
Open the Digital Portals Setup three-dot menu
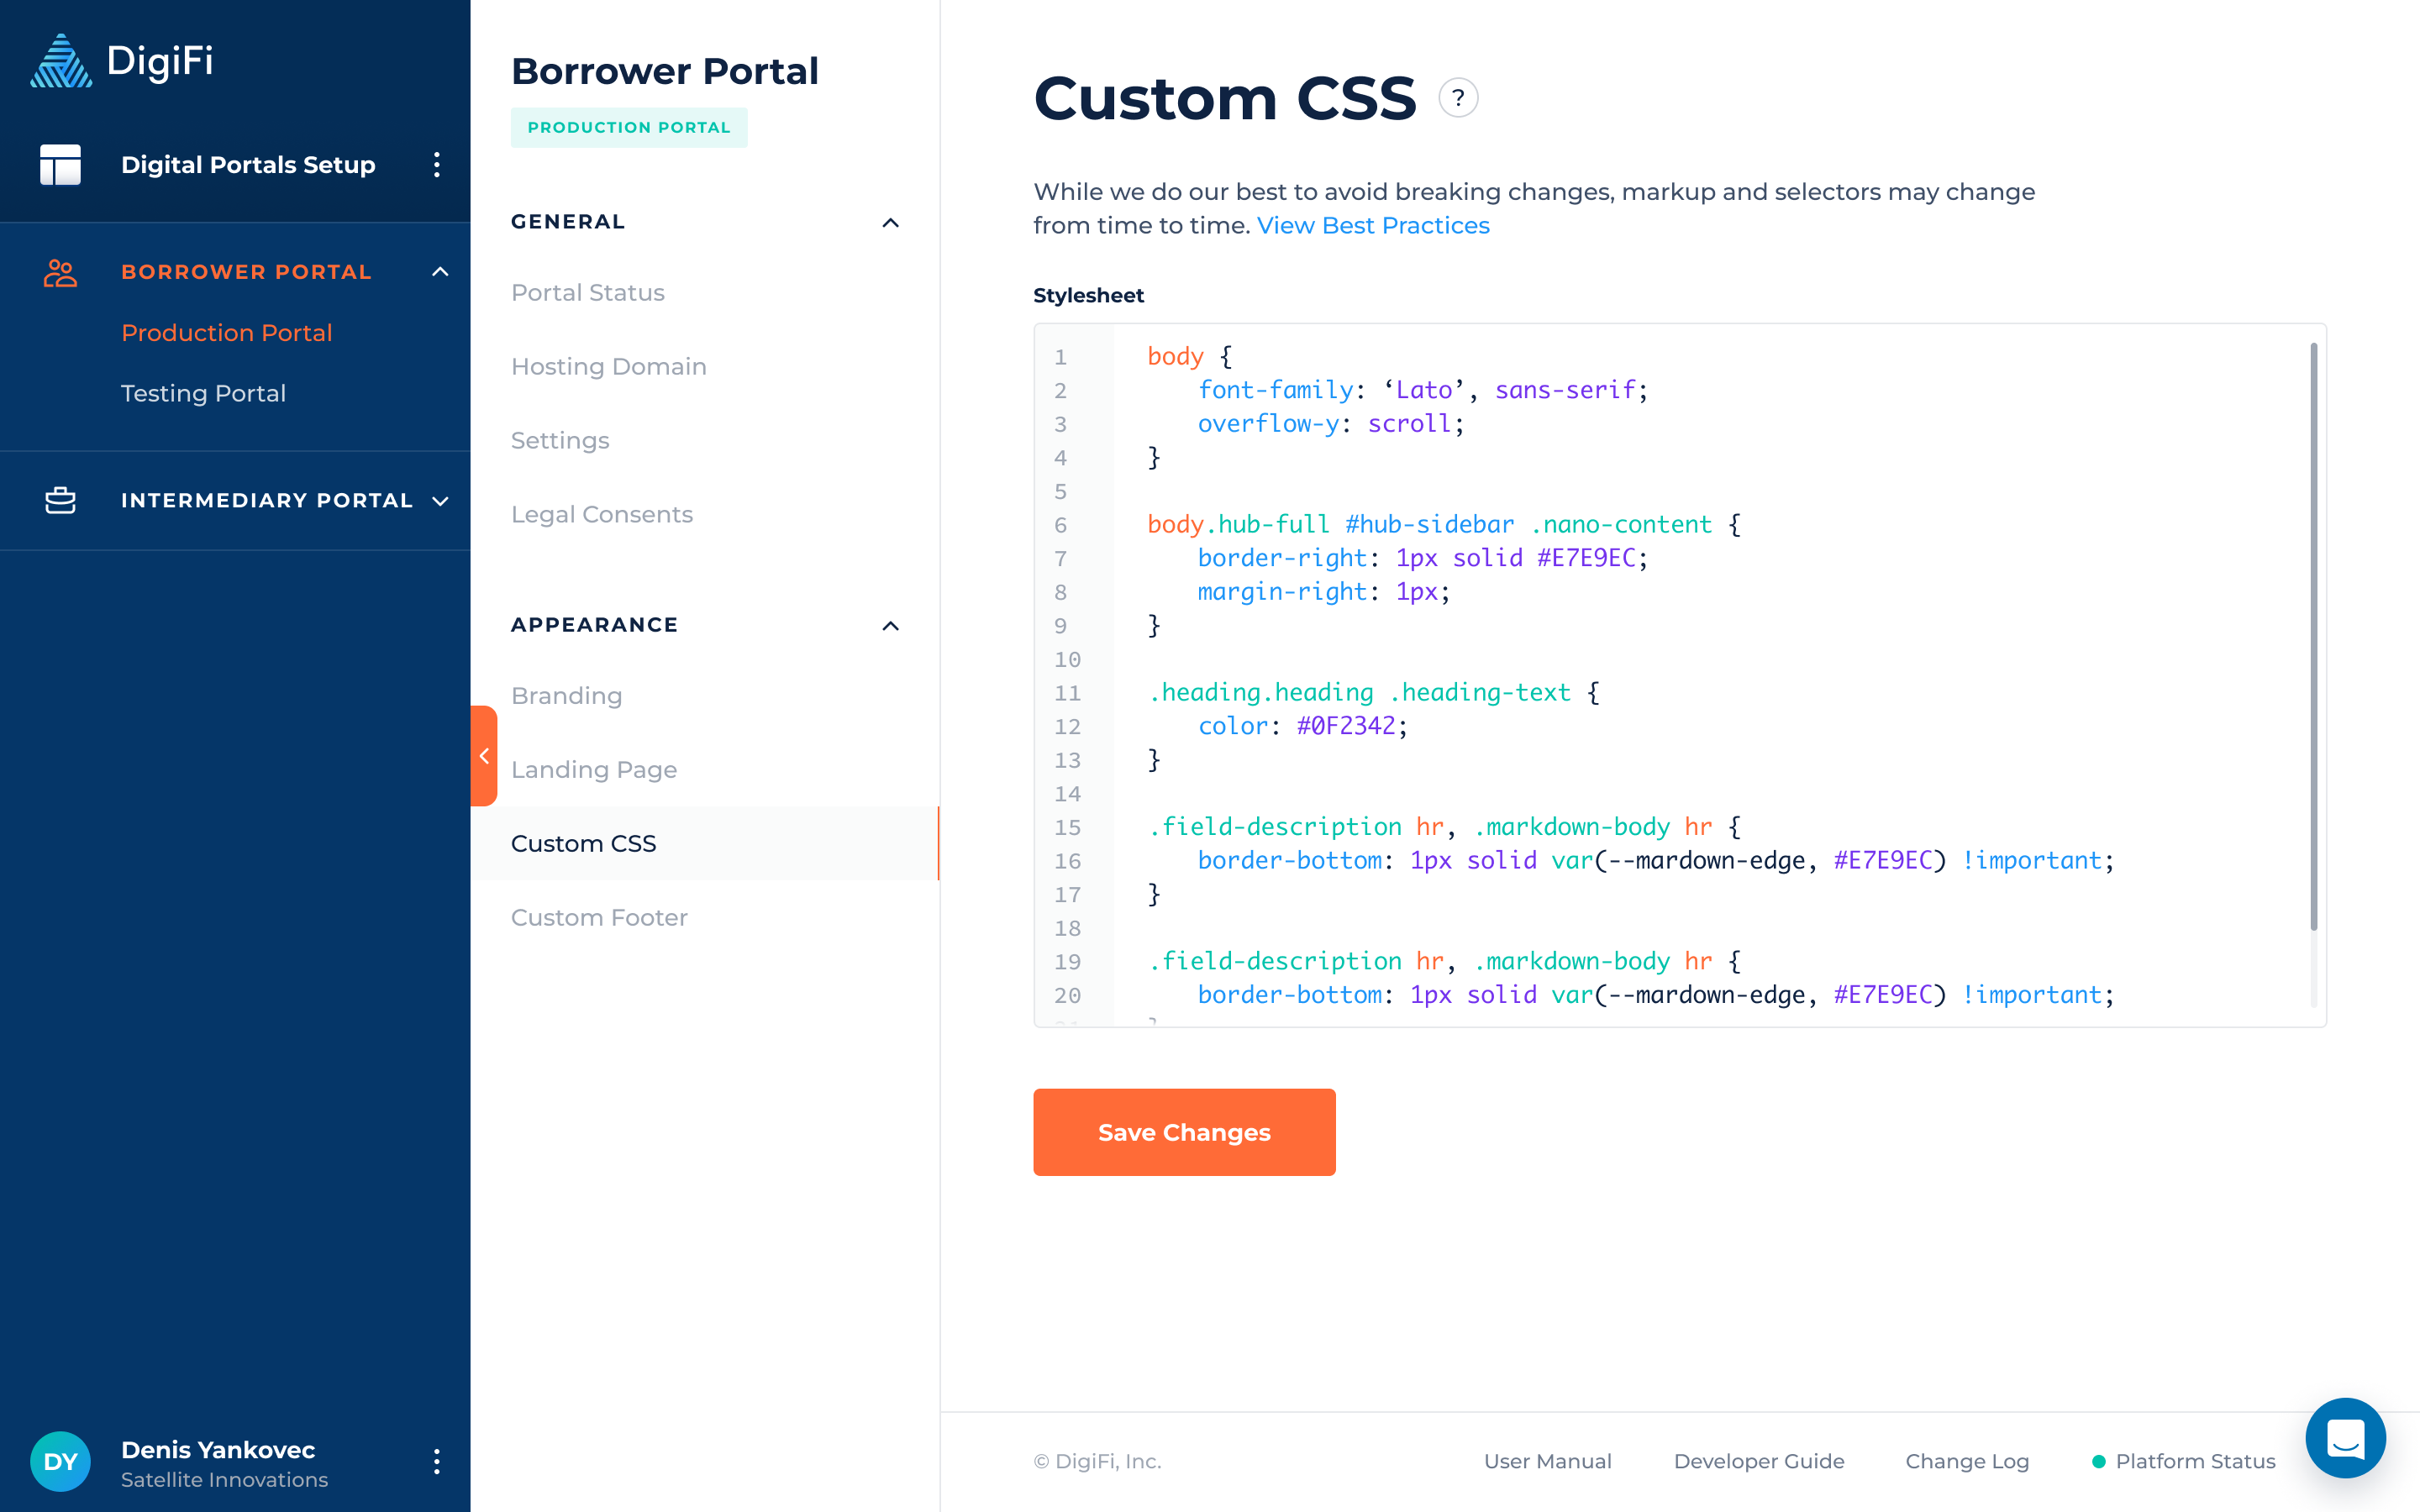pos(437,165)
